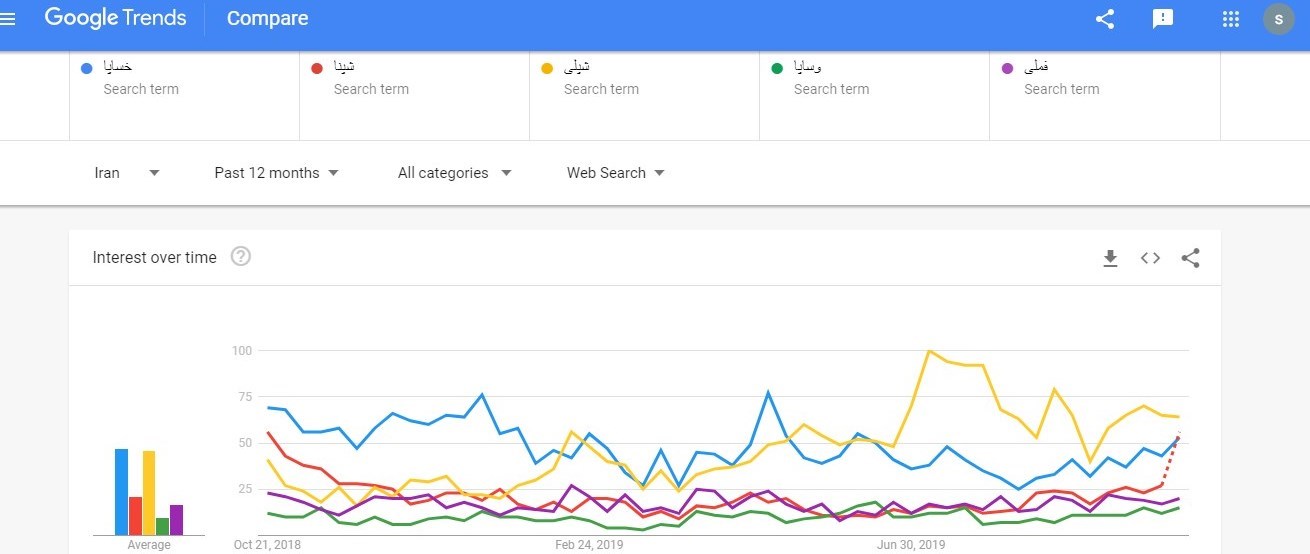Open help for Interest over time
This screenshot has height=554, width=1310.
coord(241,257)
